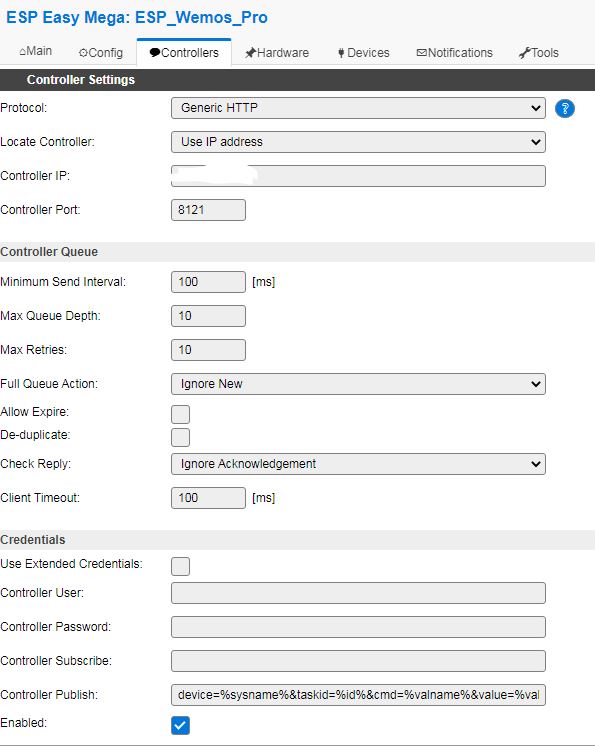
Task: Open the Devices tab
Action: [x=363, y=53]
